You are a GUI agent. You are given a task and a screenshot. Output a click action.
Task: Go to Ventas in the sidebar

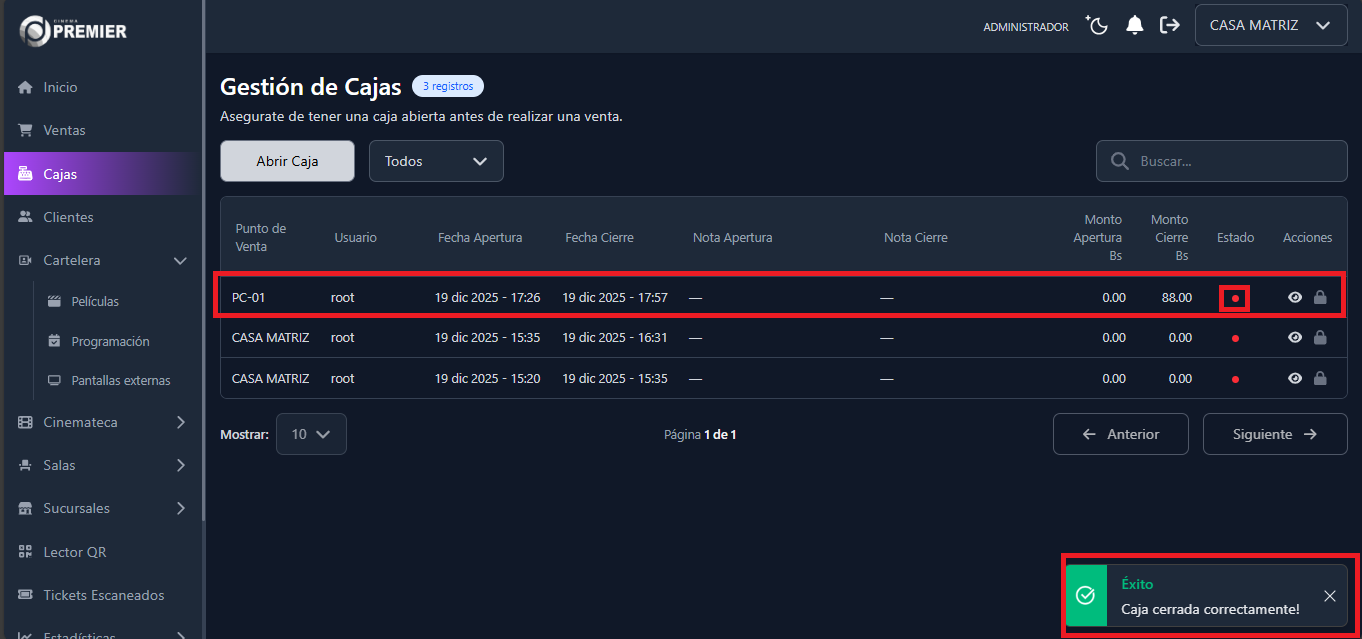[x=64, y=130]
